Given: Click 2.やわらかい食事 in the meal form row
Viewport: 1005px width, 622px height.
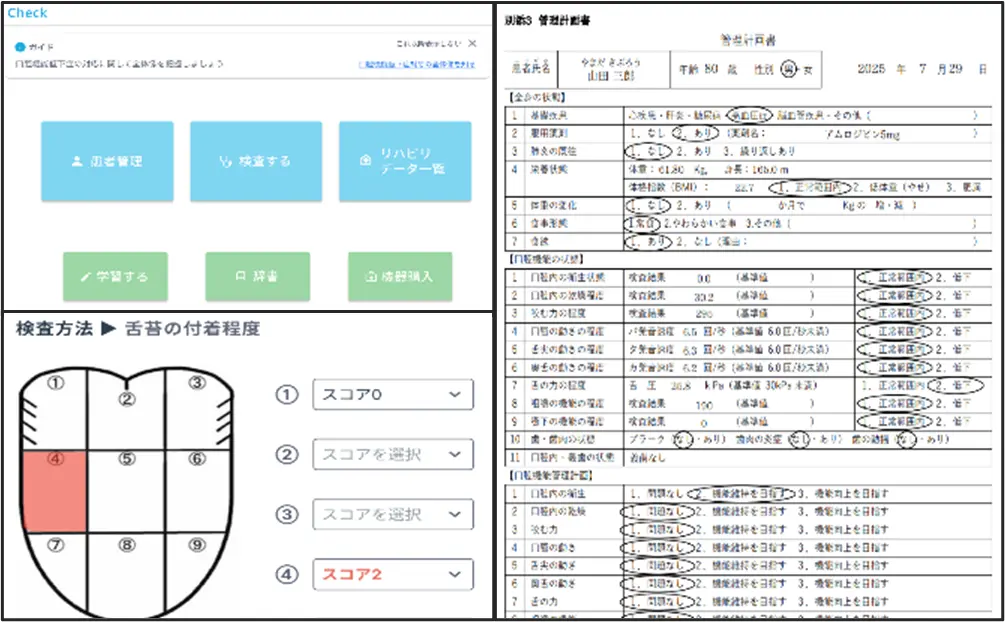Looking at the screenshot, I should (x=701, y=224).
